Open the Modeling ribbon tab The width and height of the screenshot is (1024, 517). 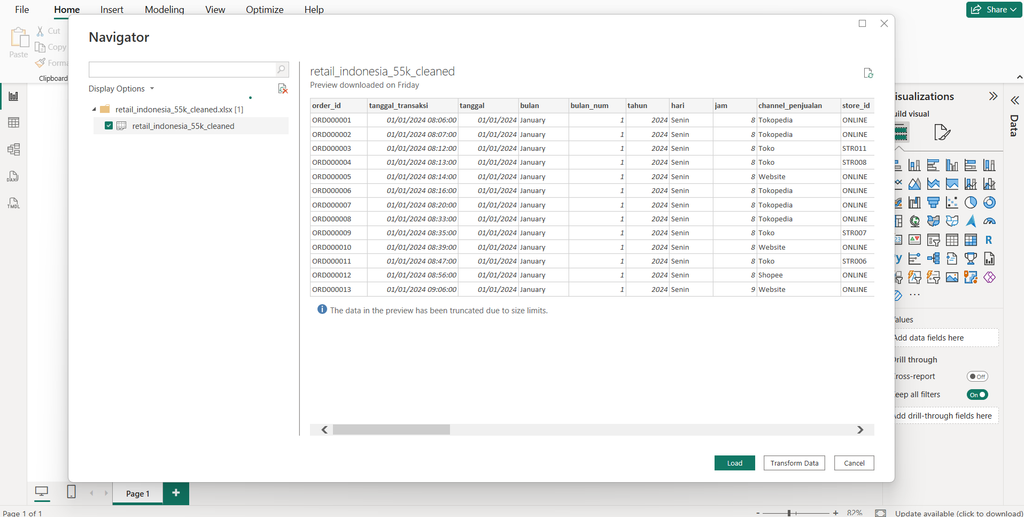tap(165, 10)
